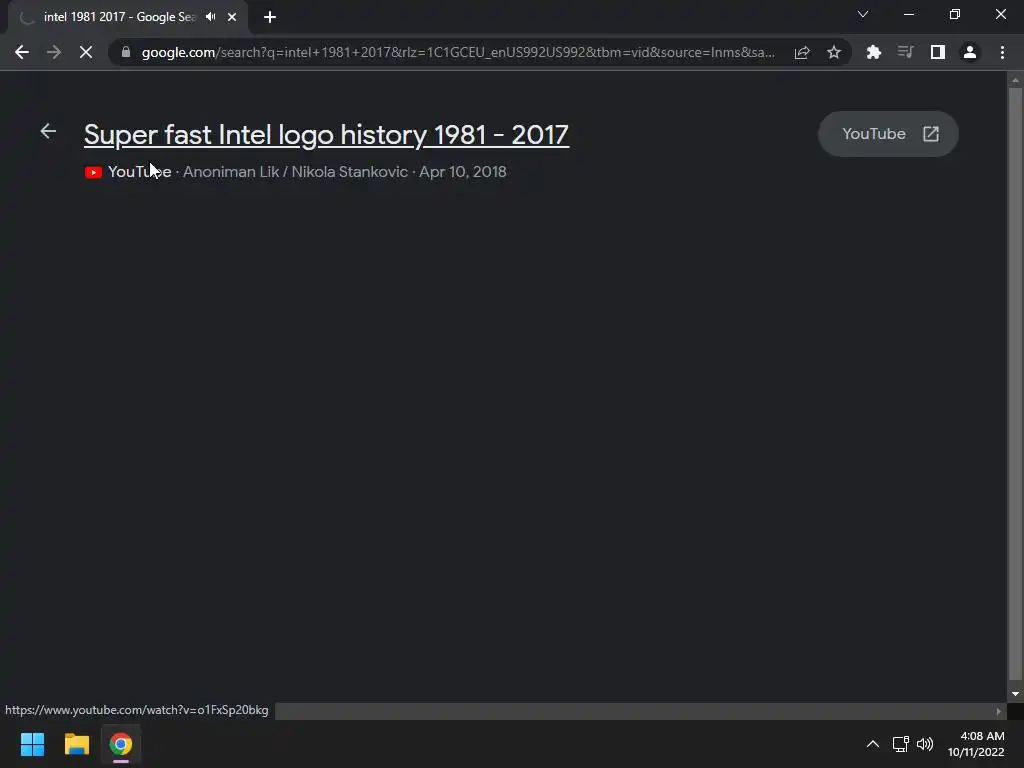This screenshot has width=1024, height=768.
Task: Open the Chrome profile icon
Action: [x=970, y=52]
